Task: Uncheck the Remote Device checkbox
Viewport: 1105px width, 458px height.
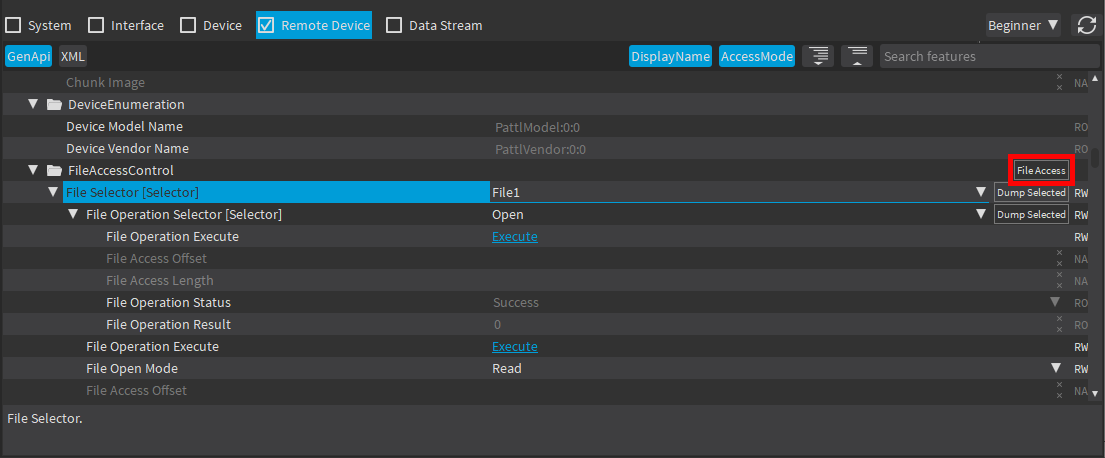Action: coord(266,25)
